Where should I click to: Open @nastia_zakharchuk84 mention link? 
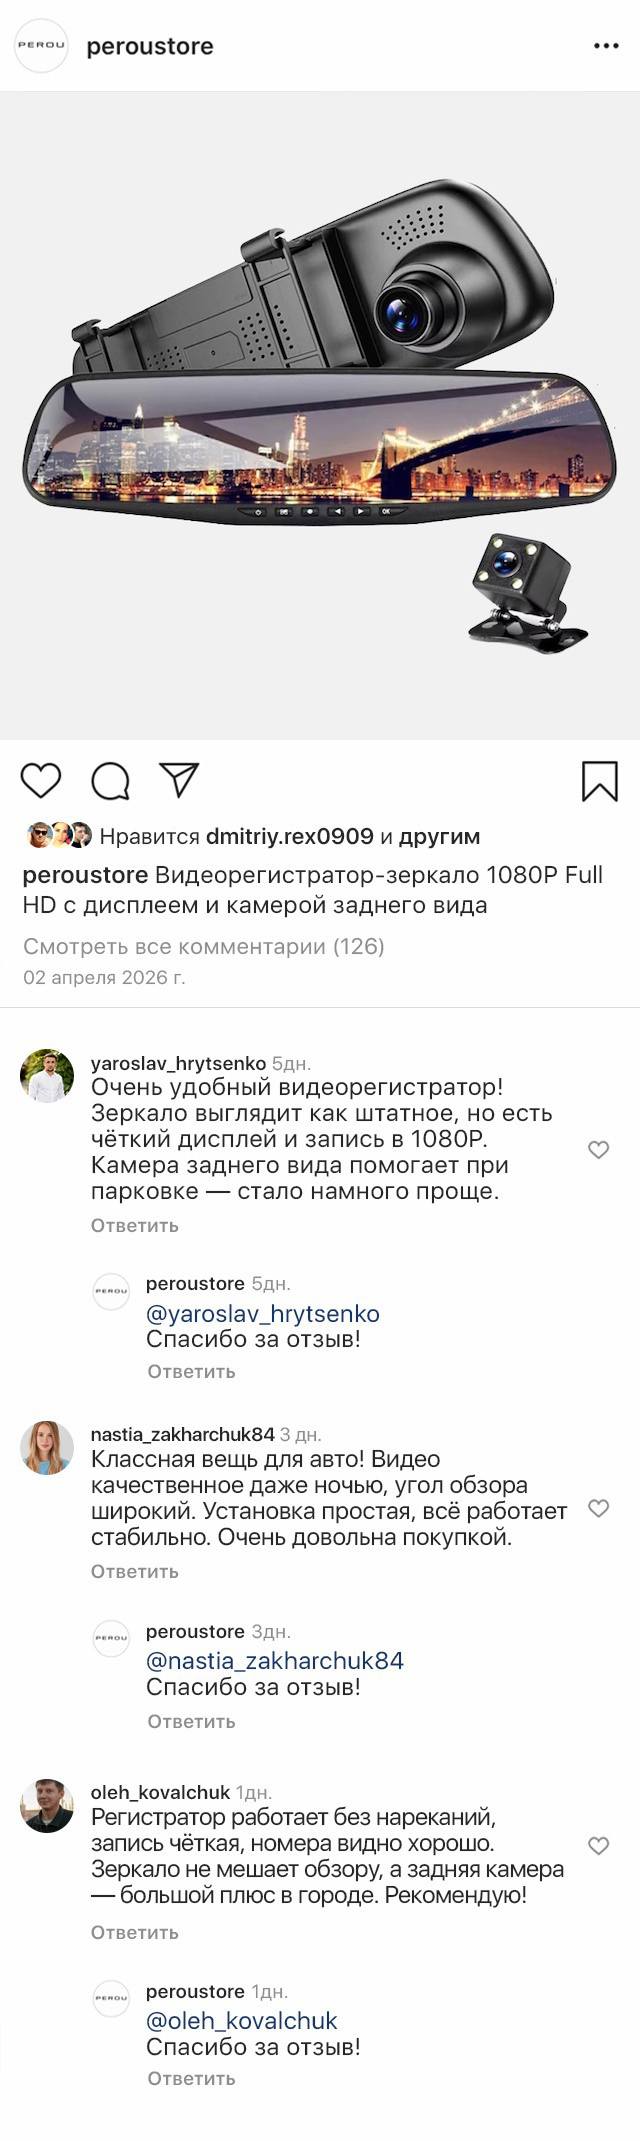[274, 1661]
